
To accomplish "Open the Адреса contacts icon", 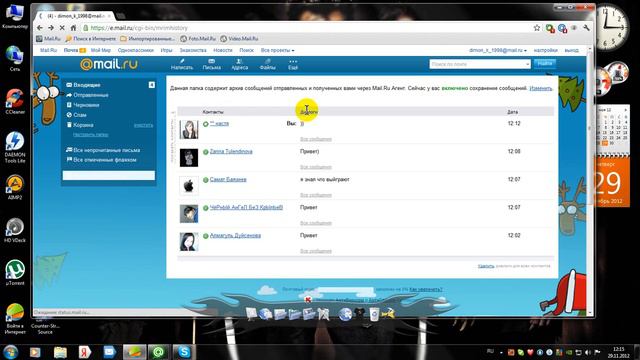I will point(240,64).
